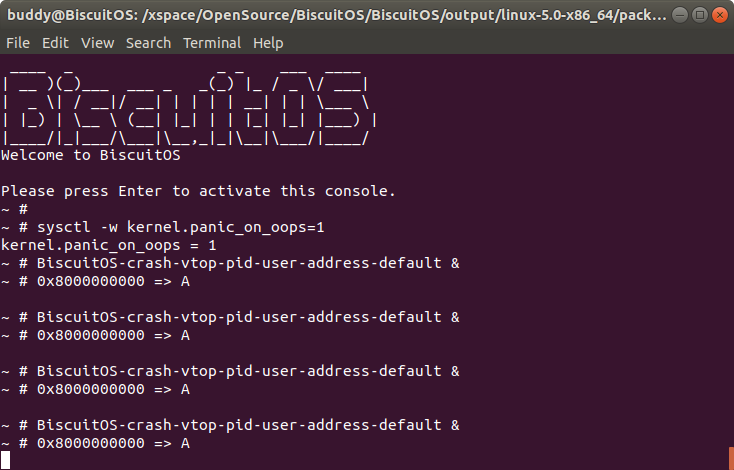734x470 pixels.
Task: Click the 'kernel.panic_on_oops = 1' output line
Action: [108, 245]
